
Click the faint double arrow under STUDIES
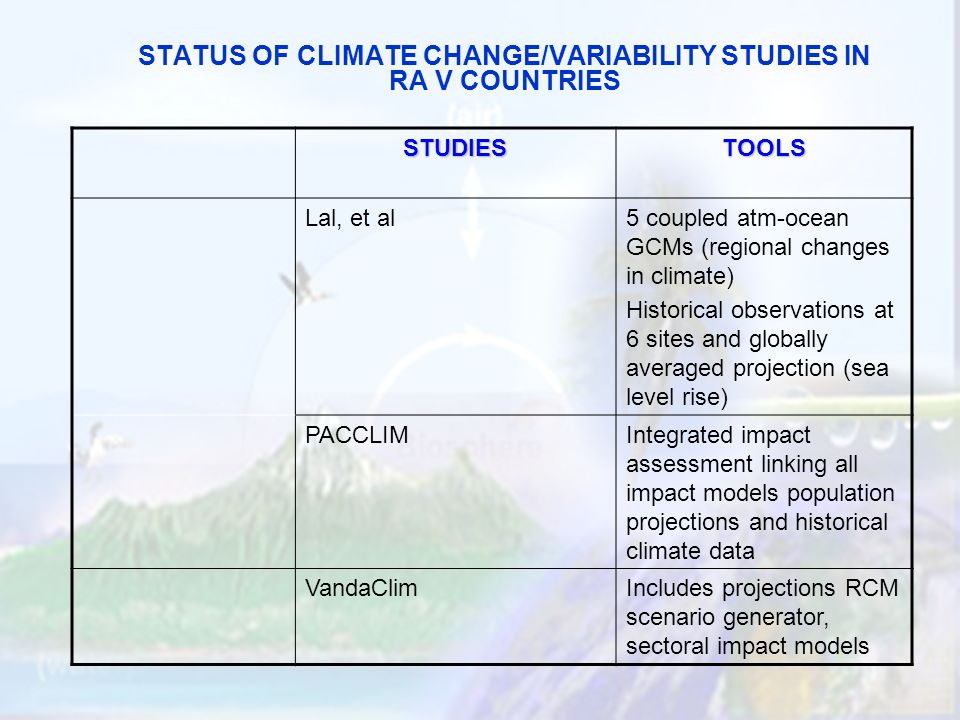click(472, 210)
